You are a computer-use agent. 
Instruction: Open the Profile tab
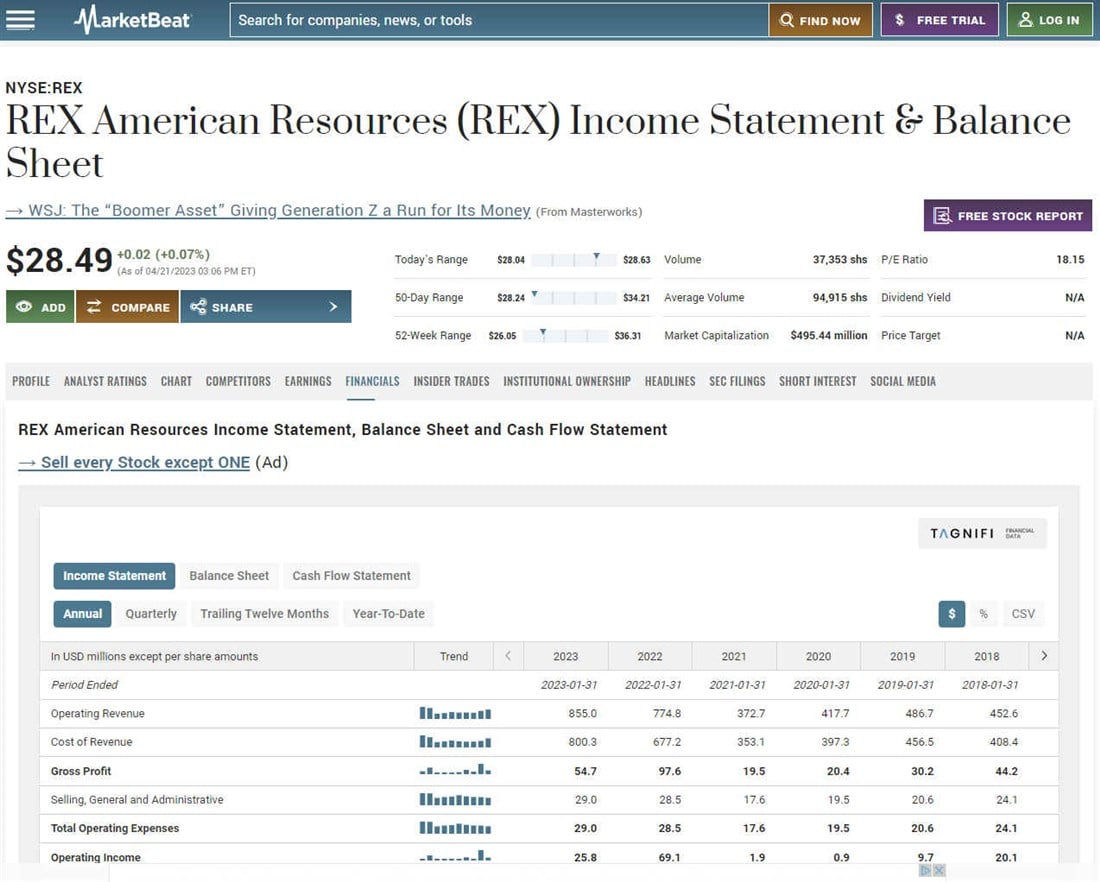pos(31,381)
